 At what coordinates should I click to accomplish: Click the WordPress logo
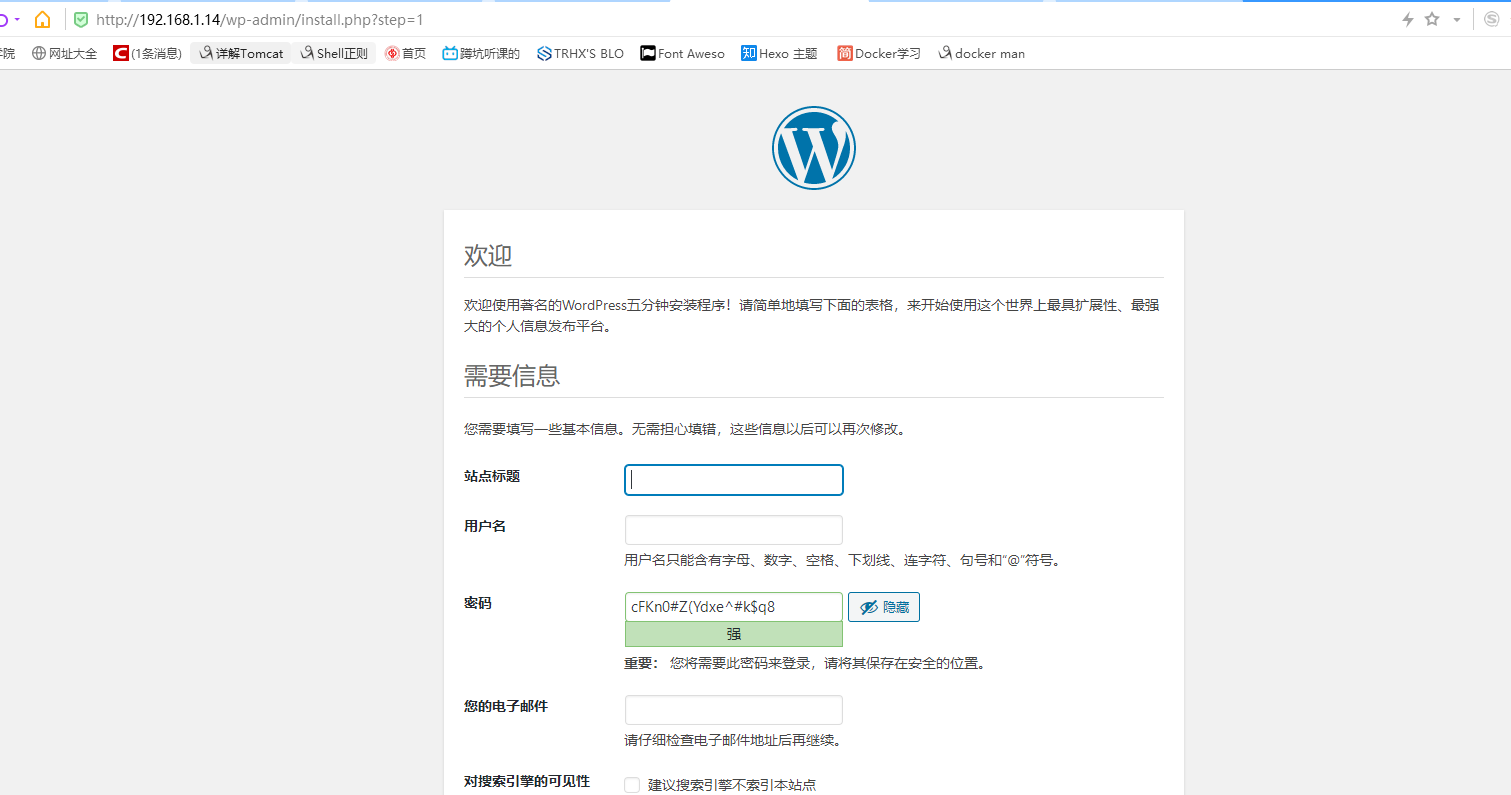(814, 148)
